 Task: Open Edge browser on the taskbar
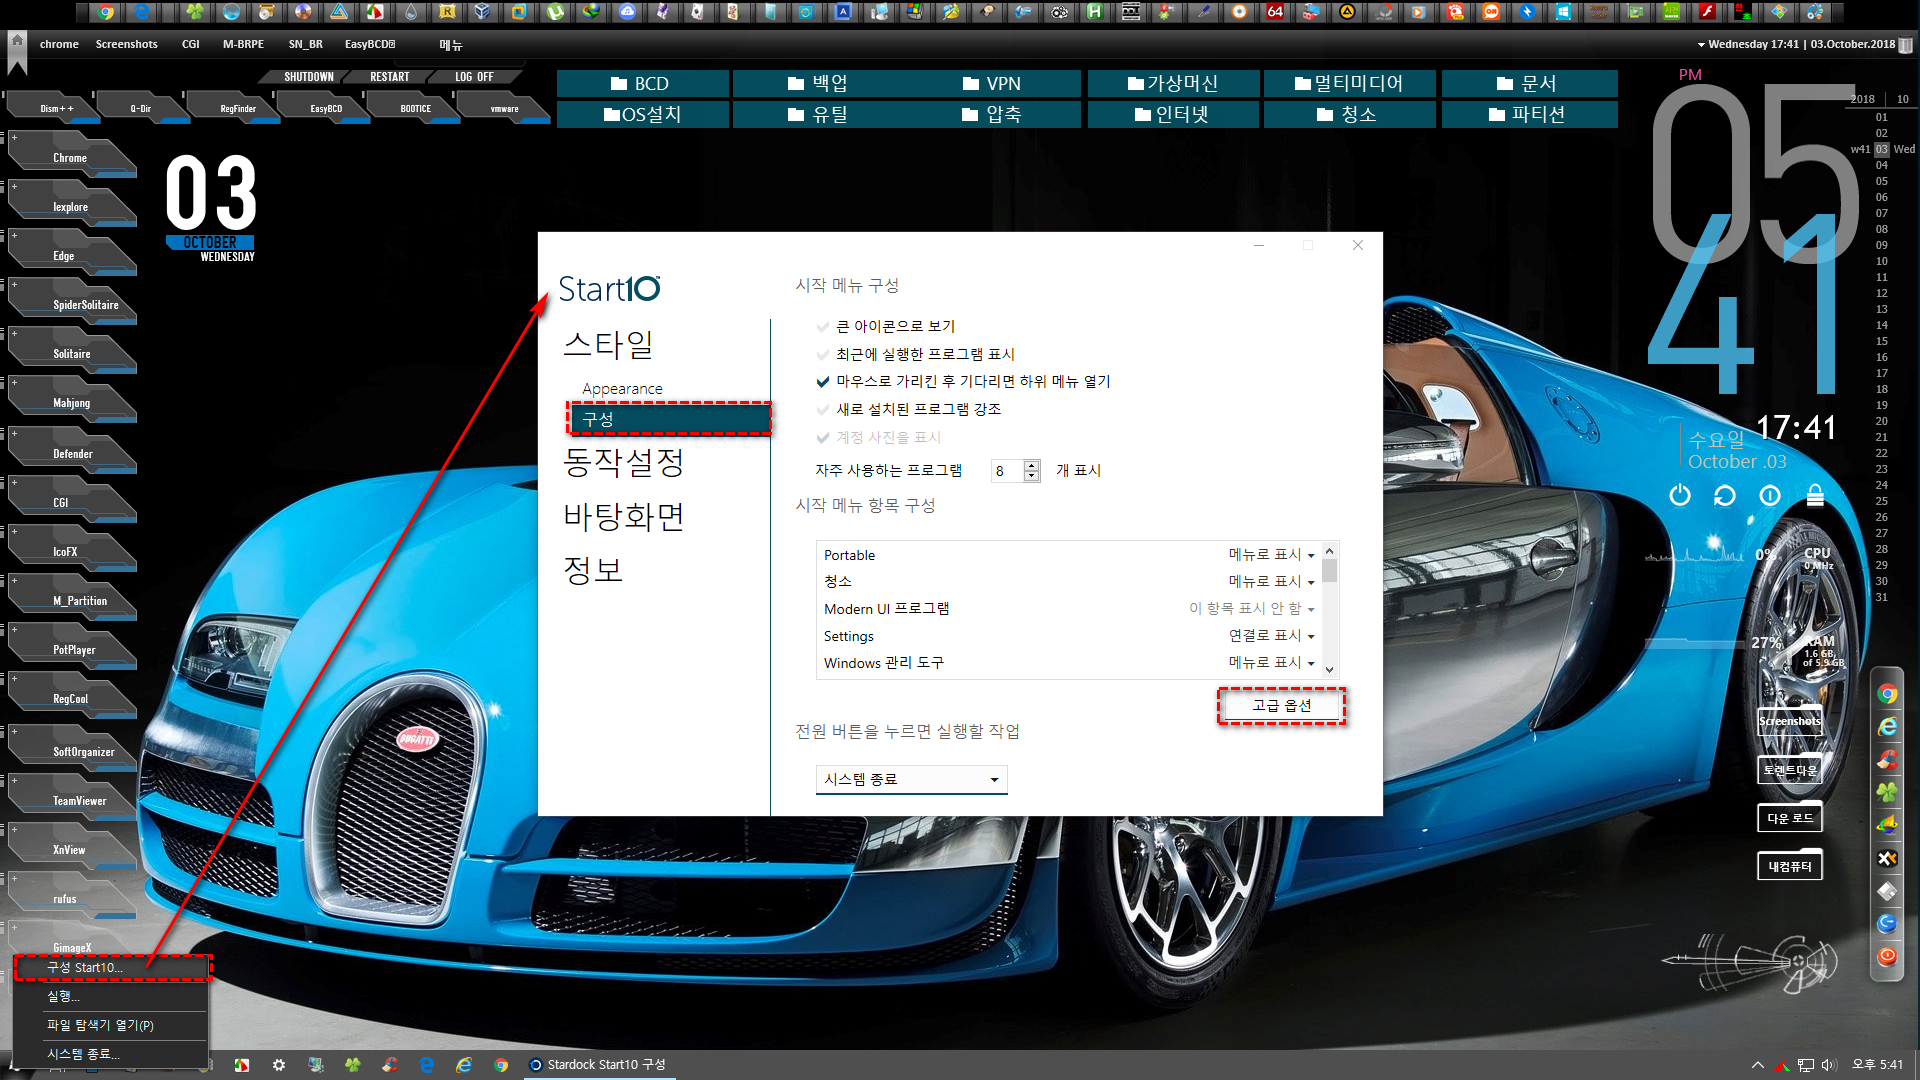(x=427, y=1065)
